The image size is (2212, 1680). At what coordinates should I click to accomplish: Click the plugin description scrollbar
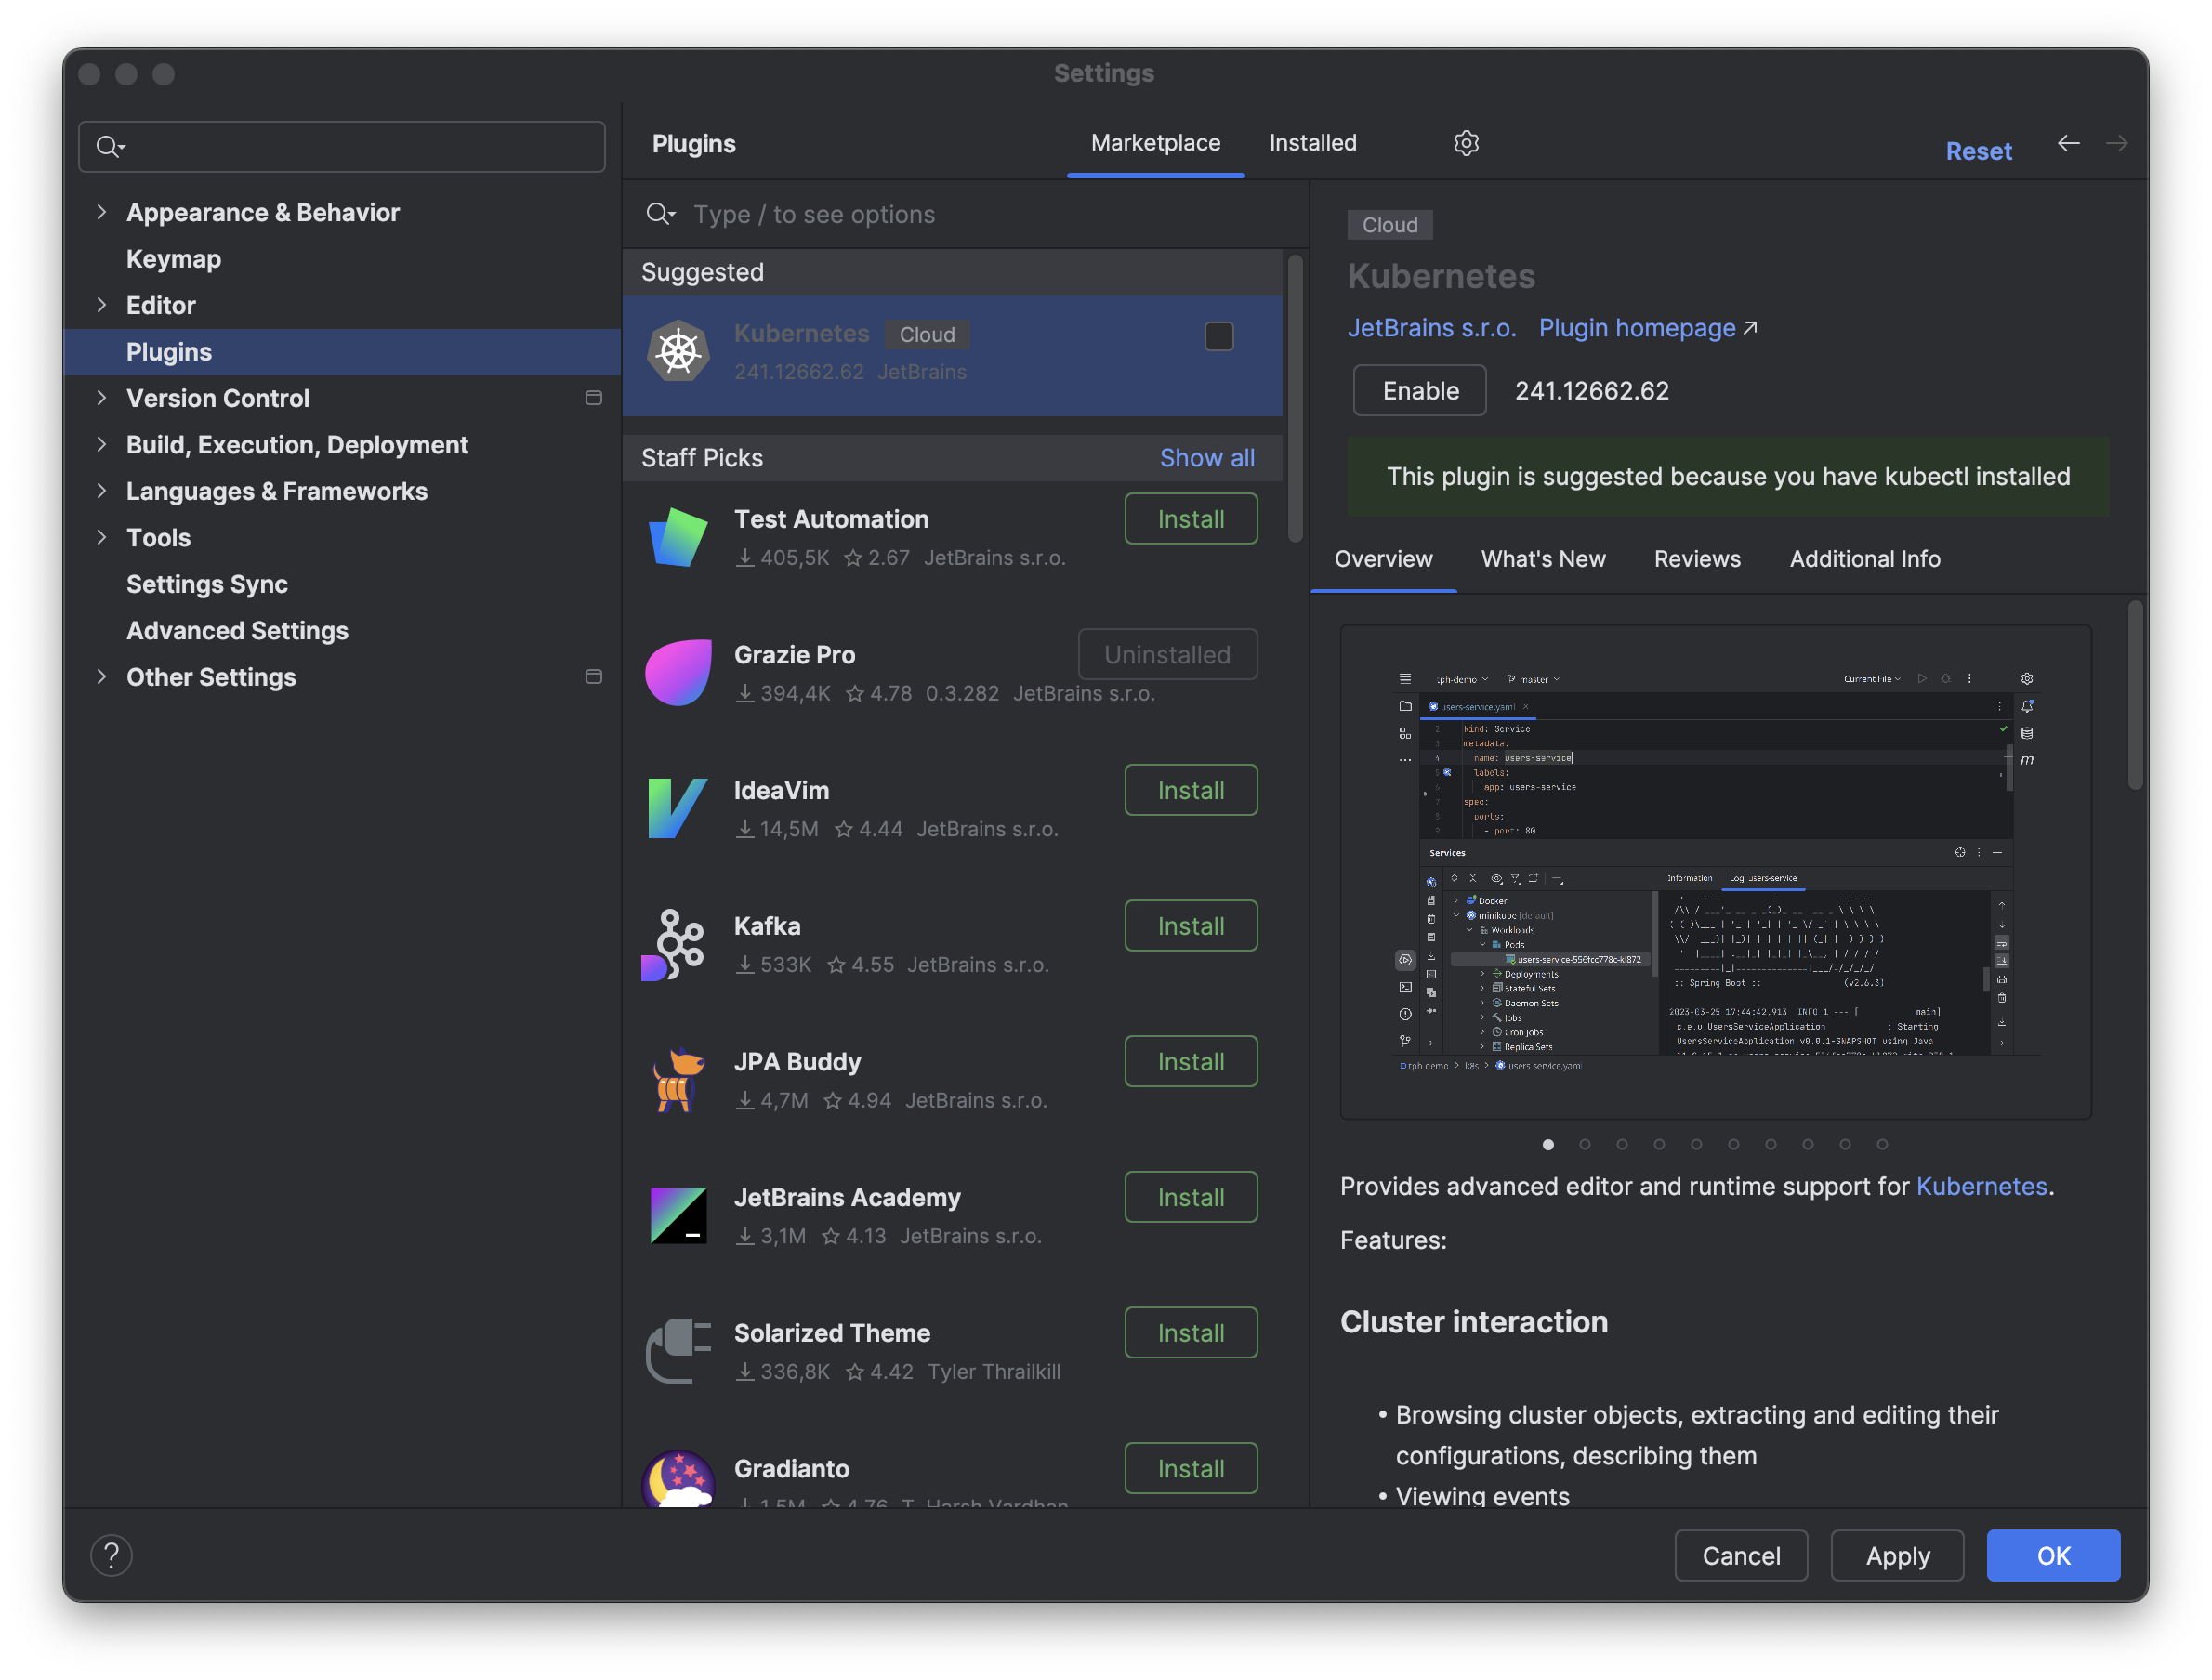tap(2135, 695)
